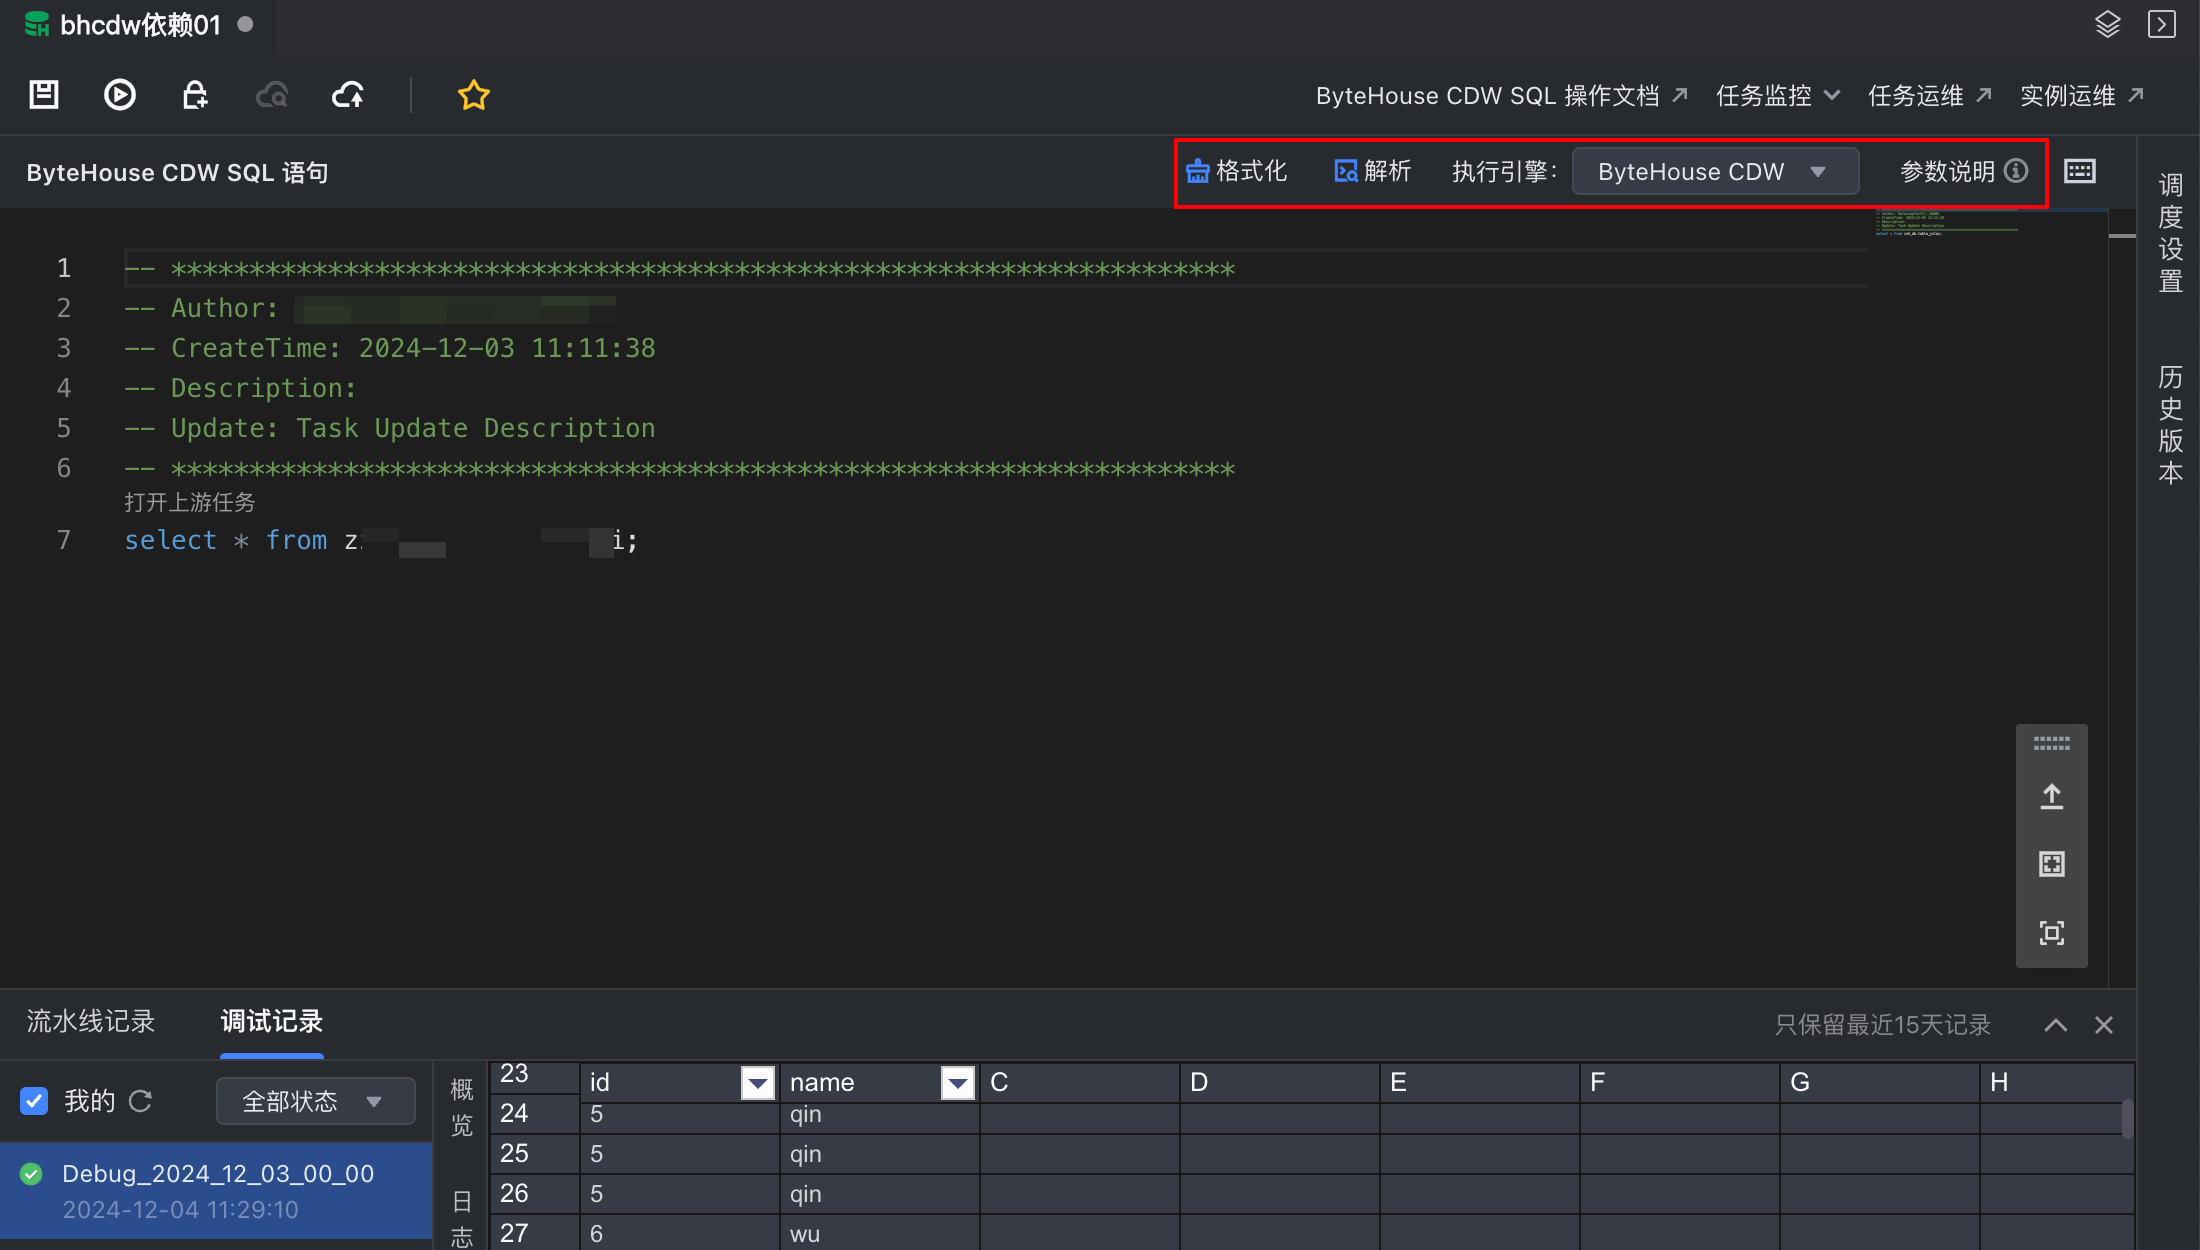Open the keyboard shortcuts icon
This screenshot has width=2200, height=1250.
[x=2080, y=172]
